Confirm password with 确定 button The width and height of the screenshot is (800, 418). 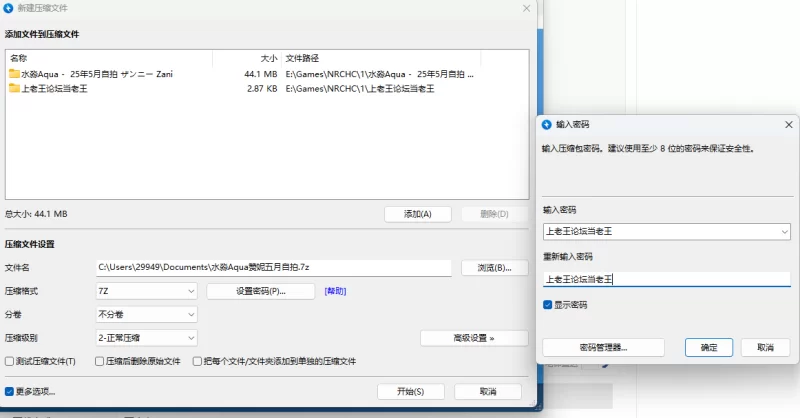click(709, 348)
